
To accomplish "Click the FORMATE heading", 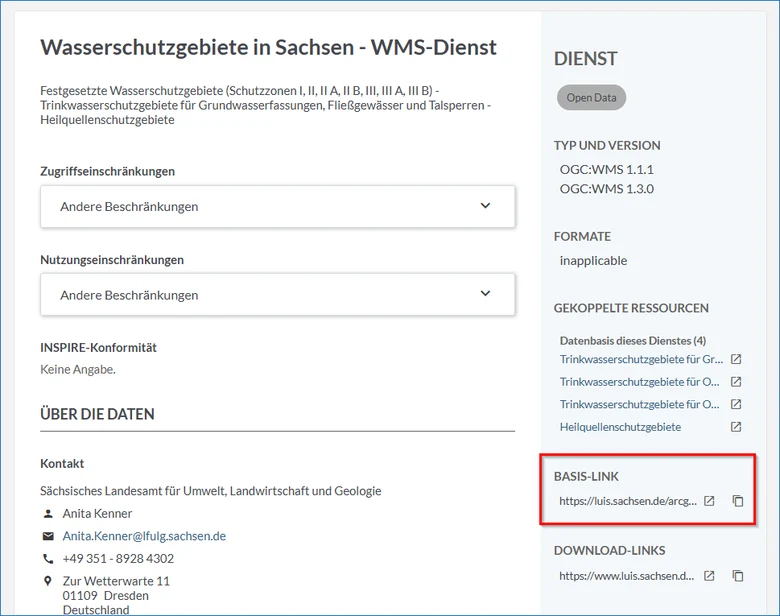I will point(583,236).
